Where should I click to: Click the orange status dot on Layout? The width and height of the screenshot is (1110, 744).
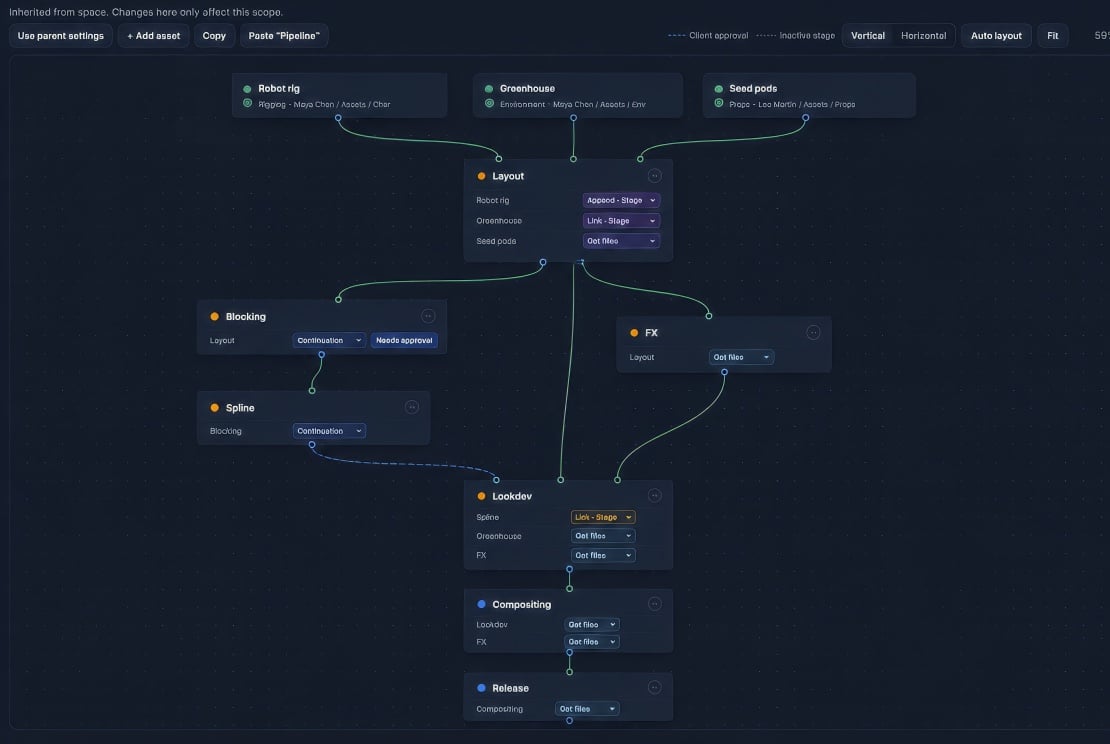click(481, 176)
